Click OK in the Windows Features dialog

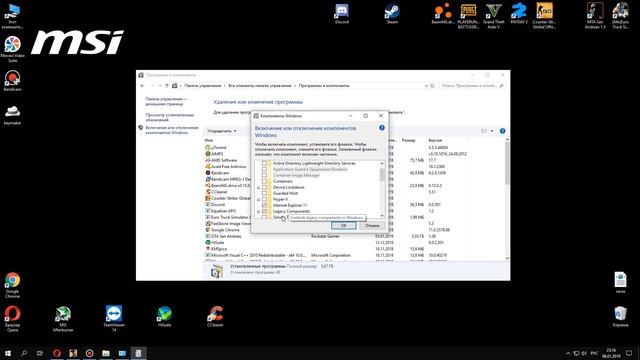tap(343, 225)
